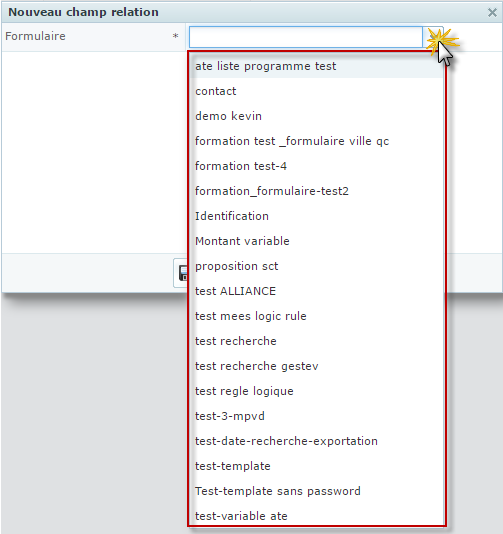The height and width of the screenshot is (534, 503).
Task: Choose 'formation_formulaire-test2' option
Action: [x=316, y=191]
